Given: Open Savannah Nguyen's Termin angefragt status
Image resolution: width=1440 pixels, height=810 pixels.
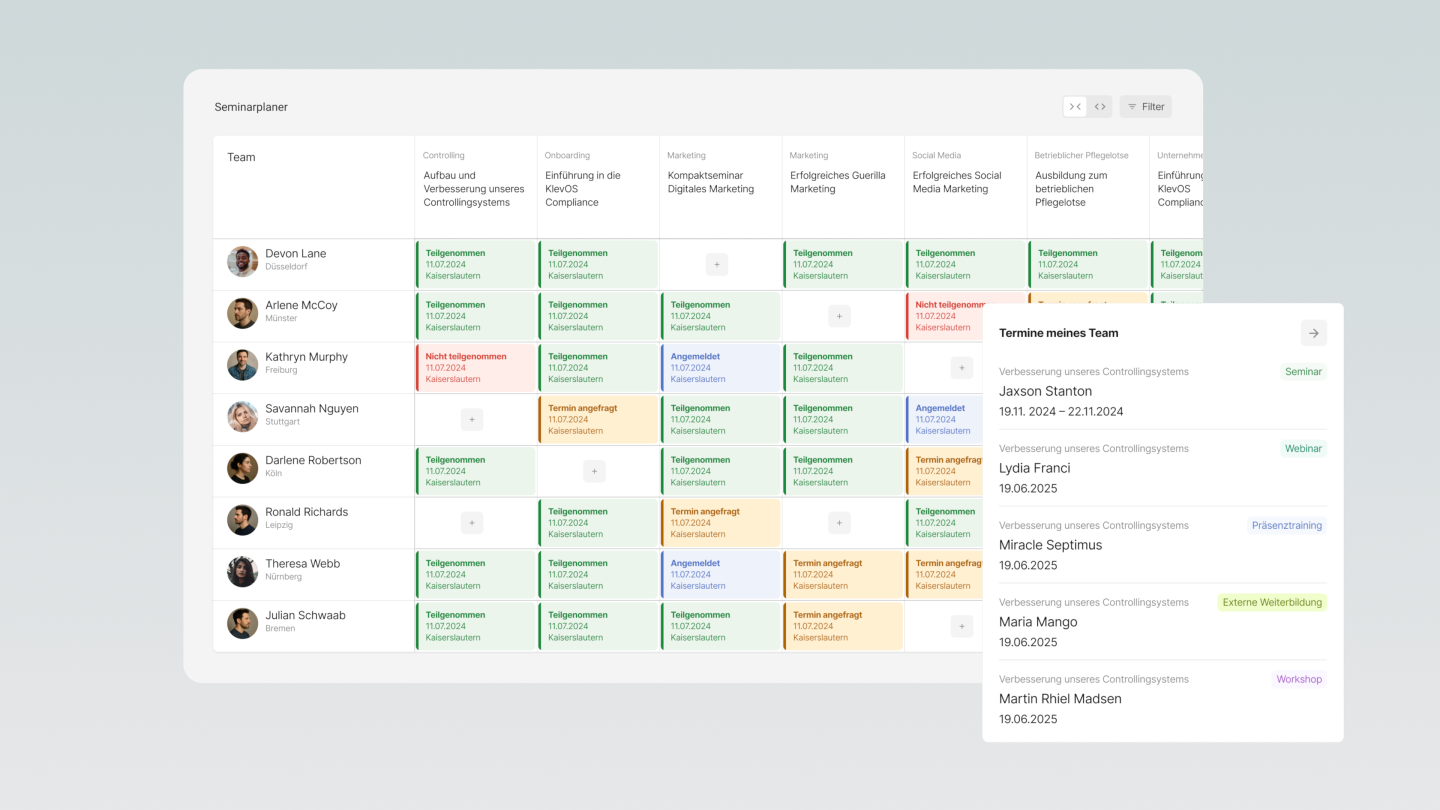Looking at the screenshot, I should (x=598, y=419).
